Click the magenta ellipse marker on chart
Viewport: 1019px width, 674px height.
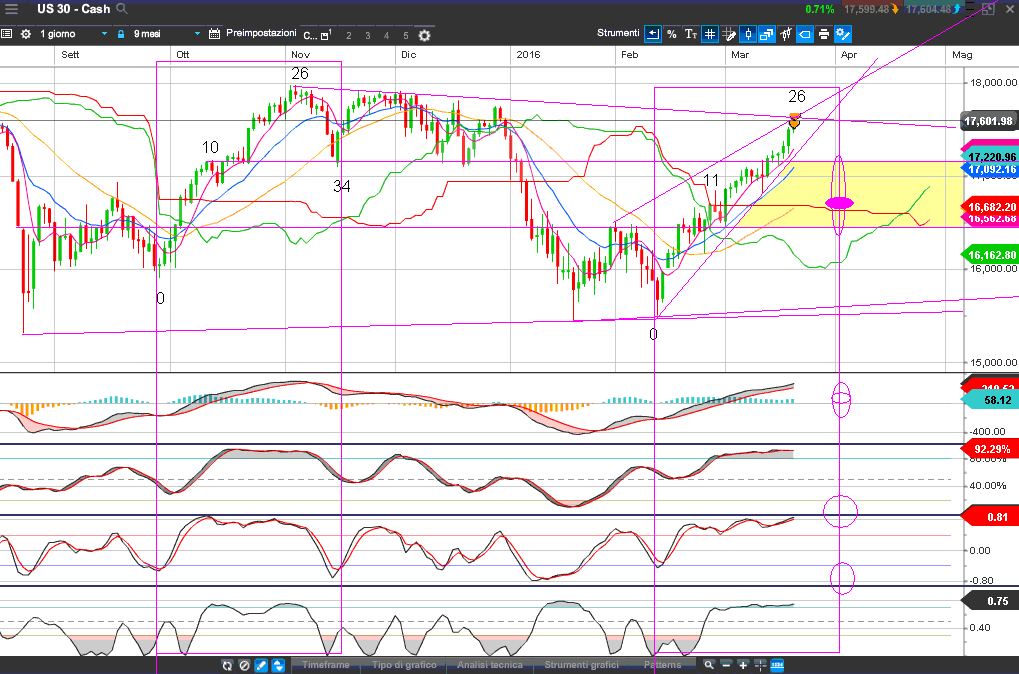point(839,203)
